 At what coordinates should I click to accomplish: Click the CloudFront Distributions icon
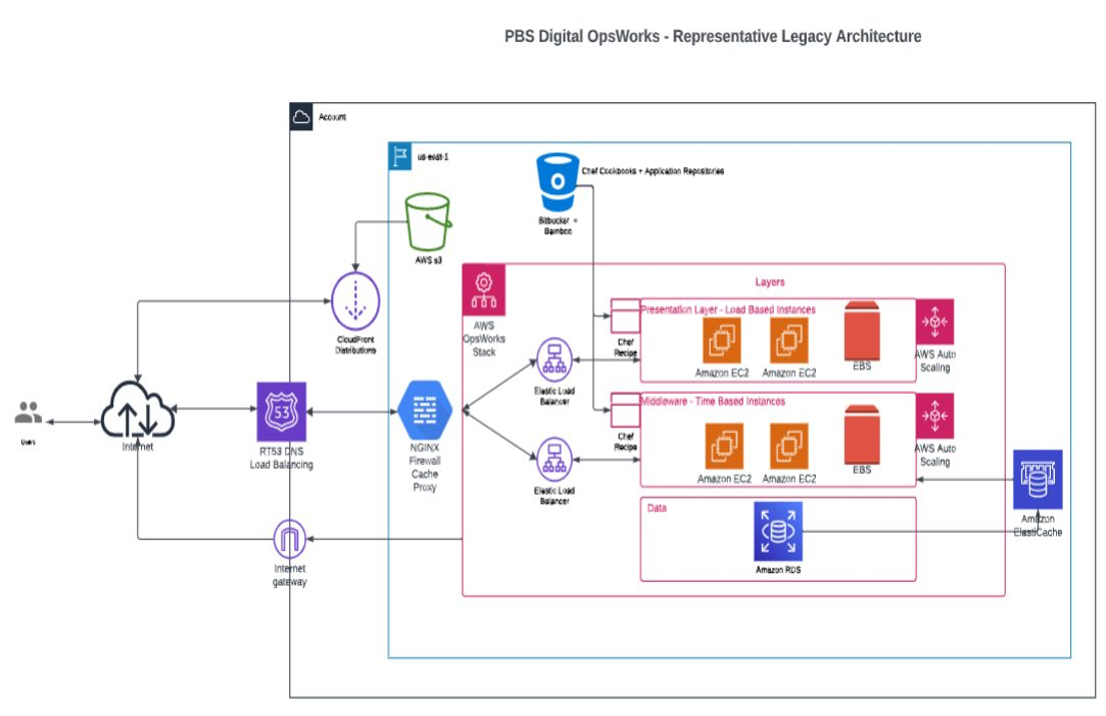tap(354, 302)
